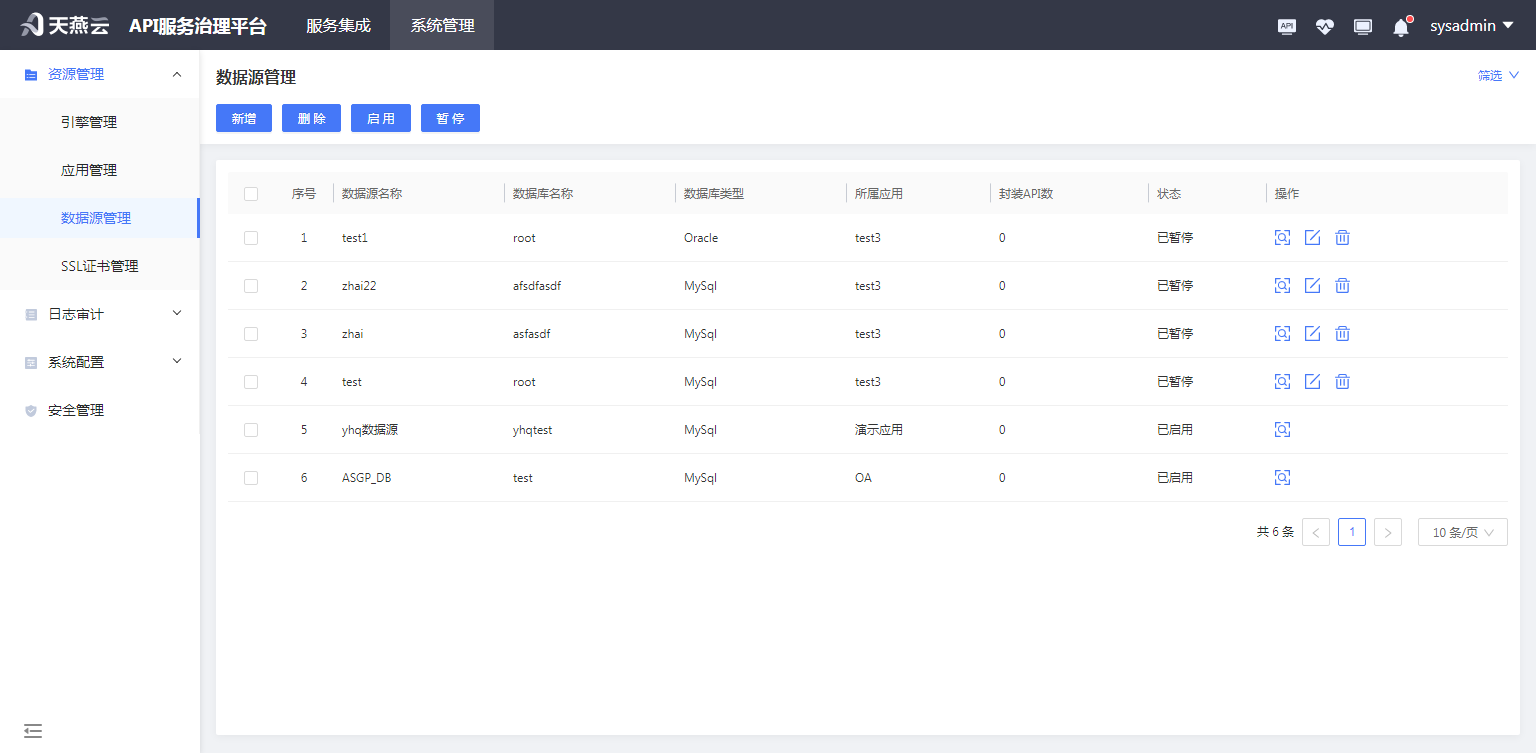The image size is (1536, 753).
Task: Open the 筛选 filter link
Action: (1497, 75)
